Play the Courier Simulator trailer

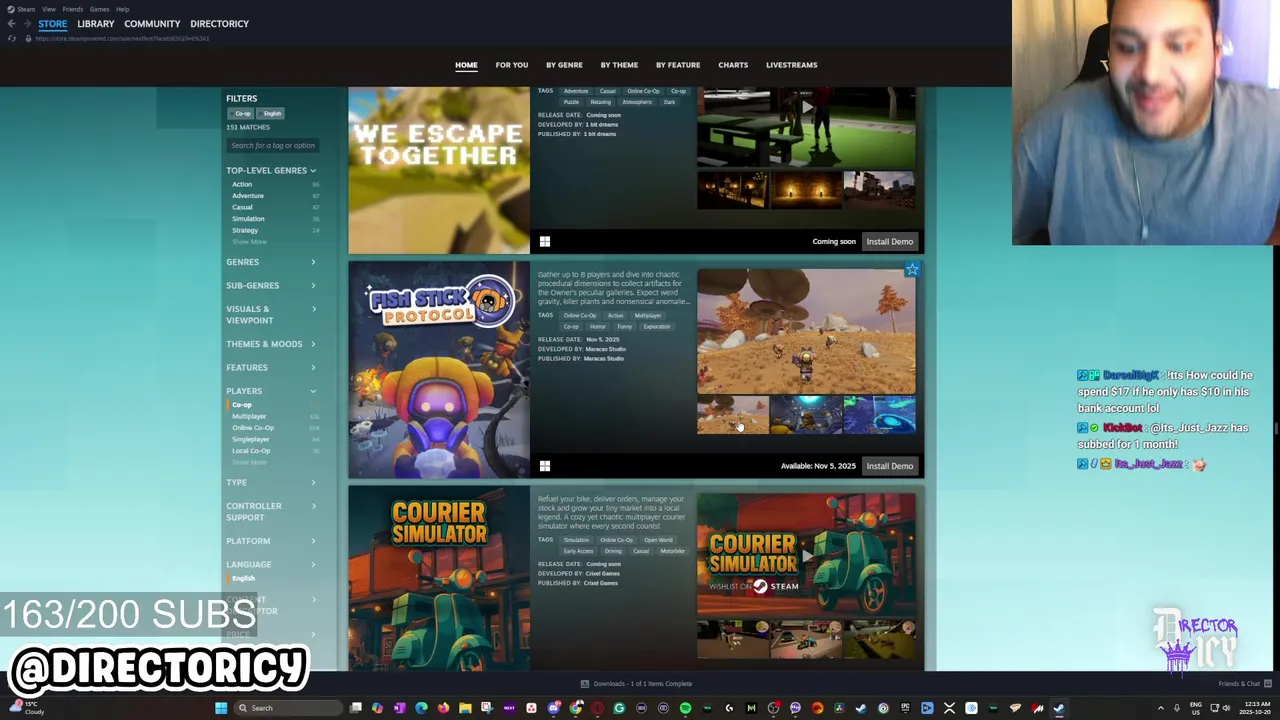tap(806, 555)
